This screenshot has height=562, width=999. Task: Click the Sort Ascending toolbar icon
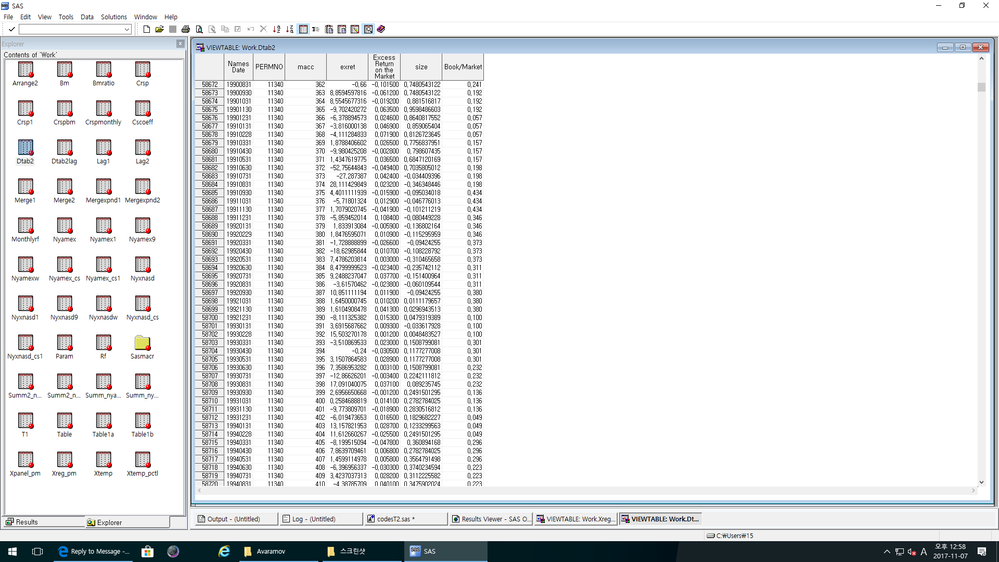click(277, 29)
